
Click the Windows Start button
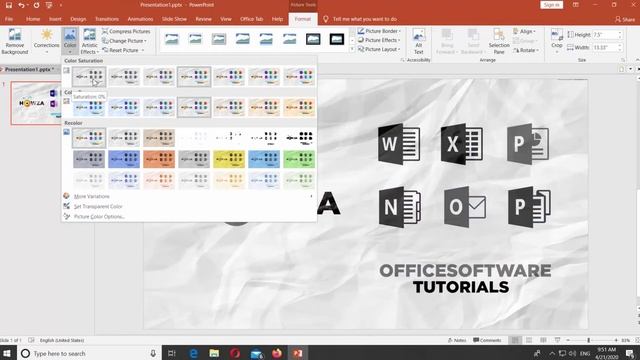(x=7, y=353)
